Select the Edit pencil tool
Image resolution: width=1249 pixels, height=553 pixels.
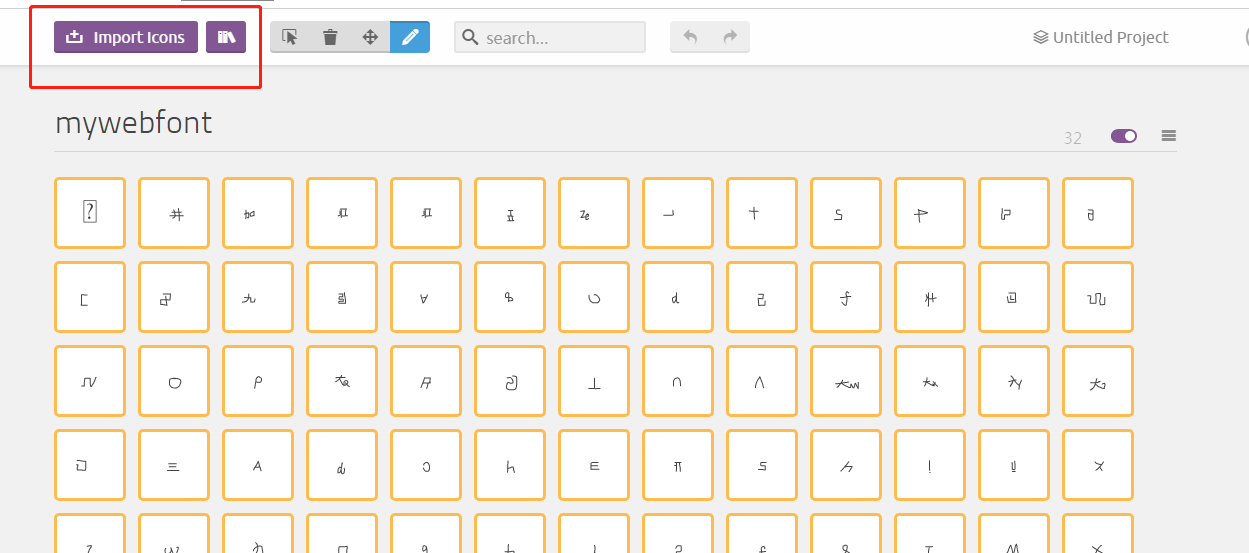click(x=410, y=37)
